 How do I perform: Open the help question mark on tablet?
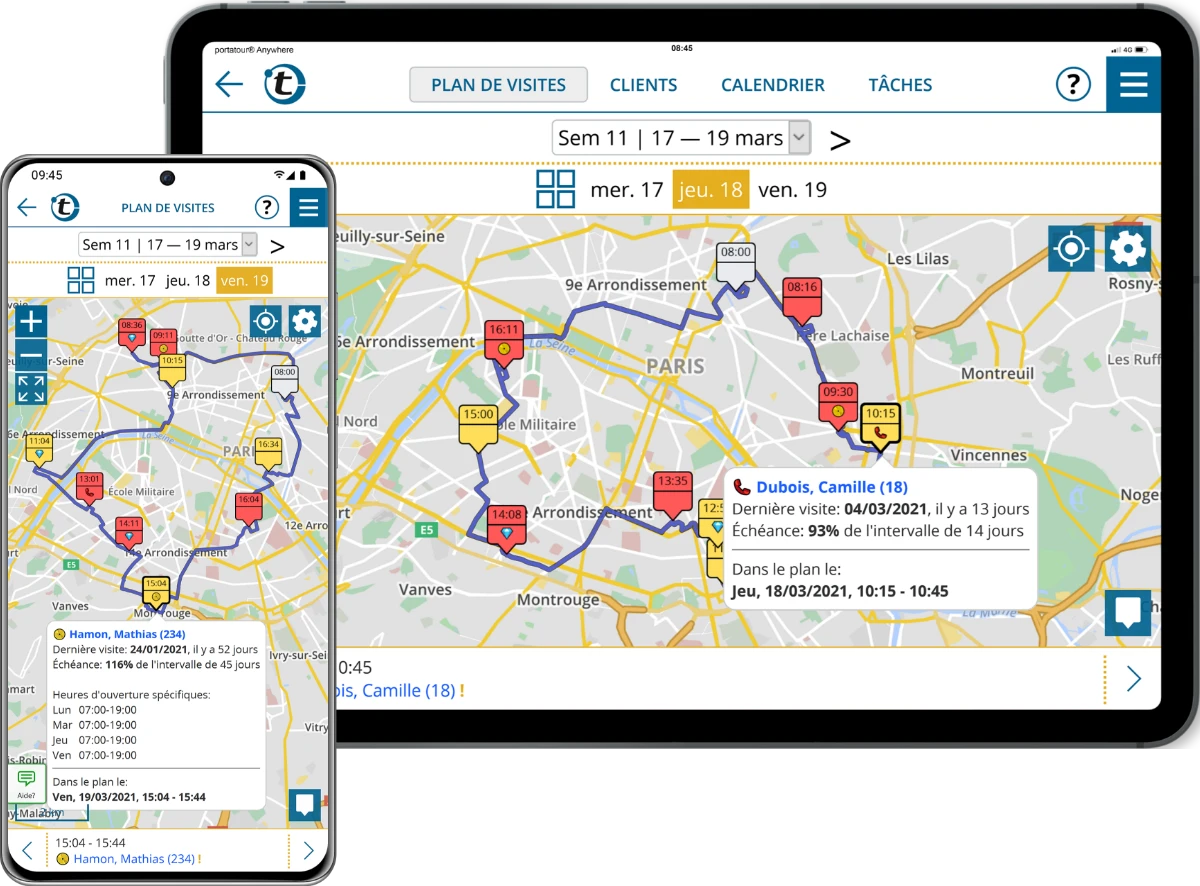tap(1073, 84)
